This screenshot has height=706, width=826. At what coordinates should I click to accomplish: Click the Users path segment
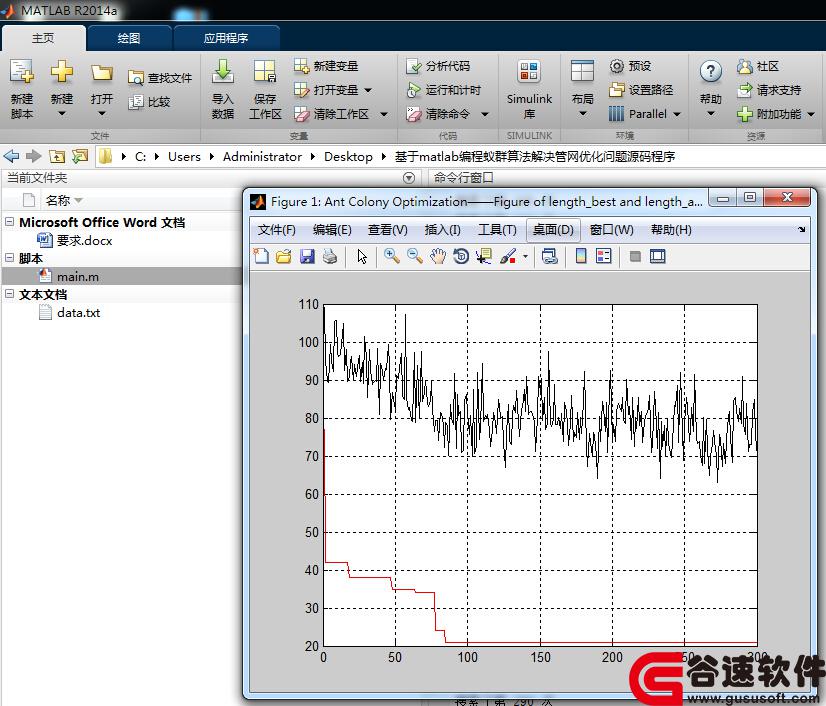(184, 156)
